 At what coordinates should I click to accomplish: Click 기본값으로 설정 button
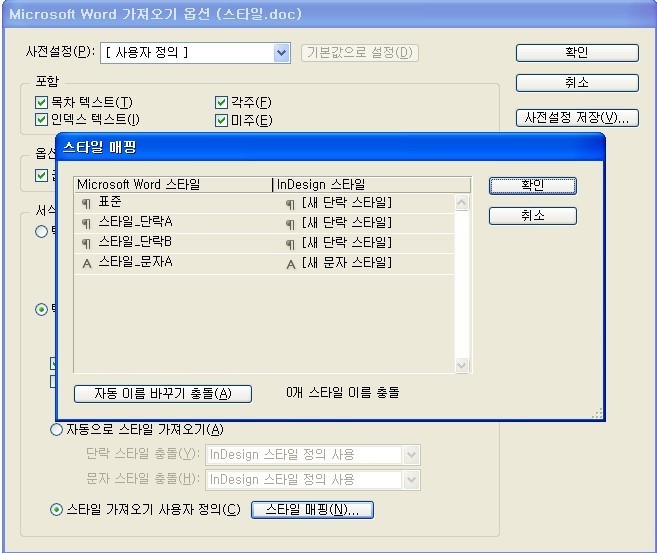[360, 53]
